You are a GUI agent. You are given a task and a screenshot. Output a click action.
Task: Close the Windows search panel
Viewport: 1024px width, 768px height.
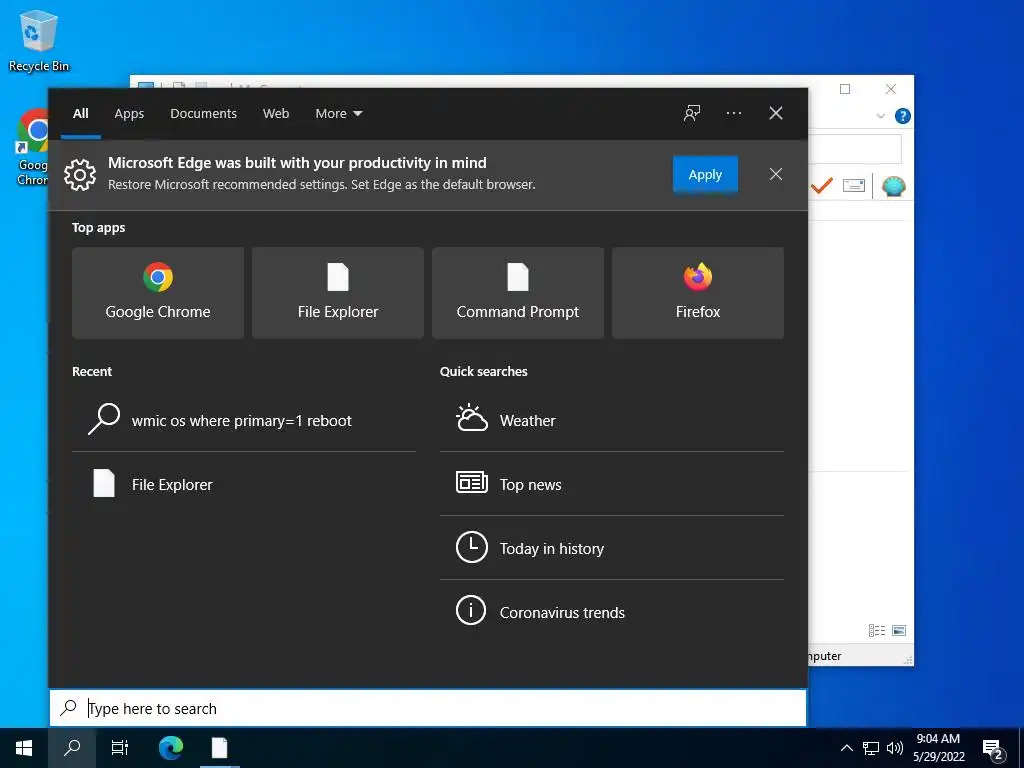(776, 113)
